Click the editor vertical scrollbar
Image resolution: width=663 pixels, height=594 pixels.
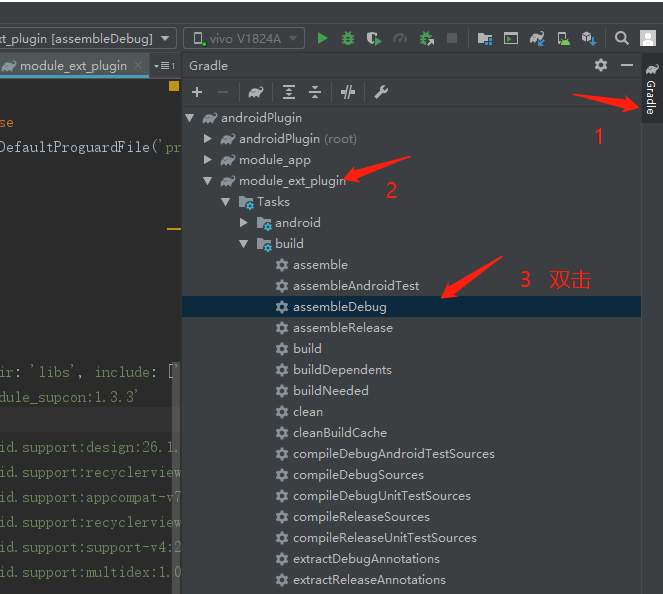click(176, 478)
